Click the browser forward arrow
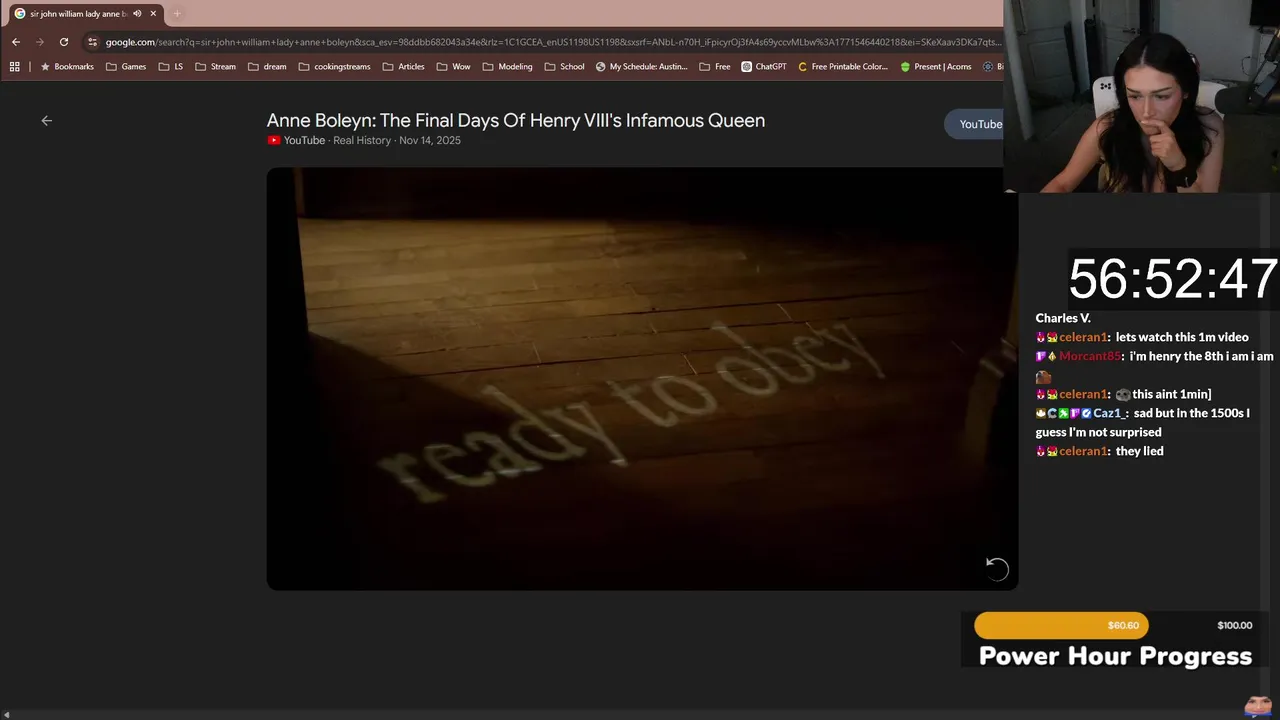 tap(39, 42)
